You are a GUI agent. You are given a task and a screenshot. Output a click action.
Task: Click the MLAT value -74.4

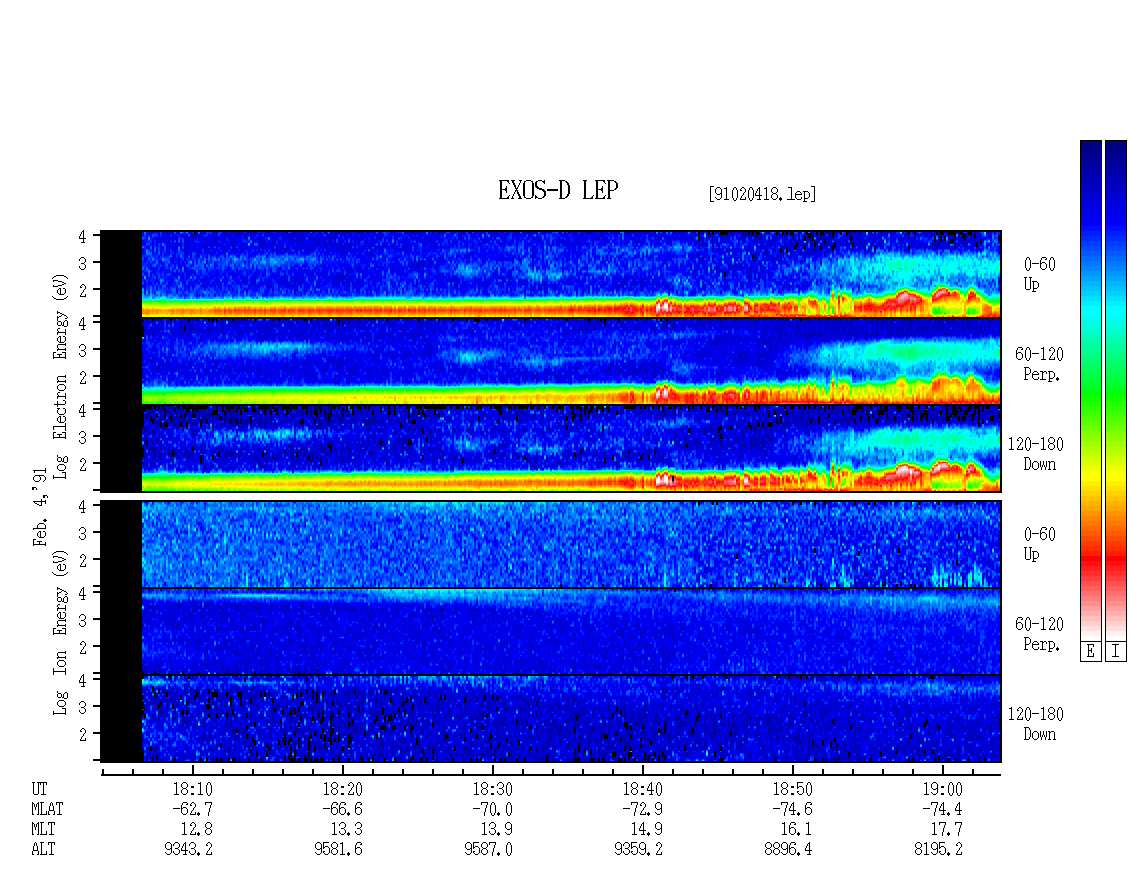942,809
